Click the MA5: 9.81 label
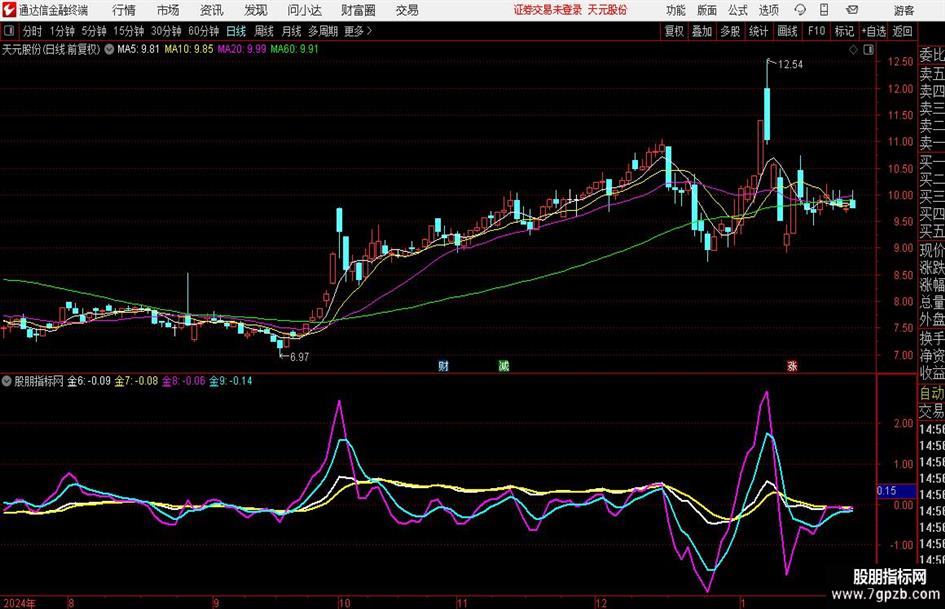The height and width of the screenshot is (609, 945). pyautogui.click(x=138, y=49)
